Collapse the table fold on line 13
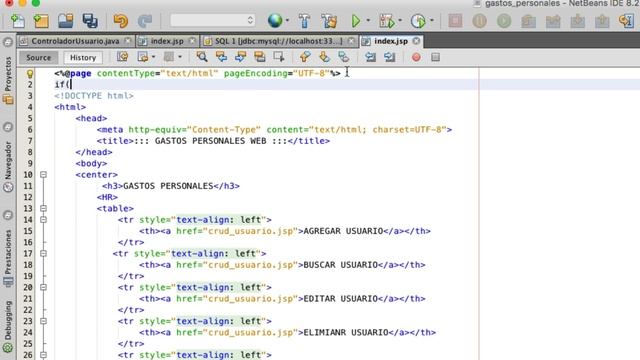 pyautogui.click(x=43, y=209)
